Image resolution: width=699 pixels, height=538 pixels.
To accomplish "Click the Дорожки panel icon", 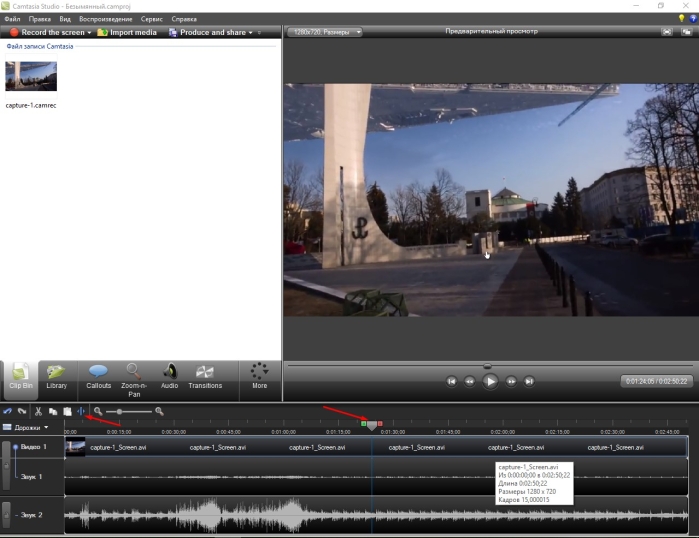I will pyautogui.click(x=7, y=427).
